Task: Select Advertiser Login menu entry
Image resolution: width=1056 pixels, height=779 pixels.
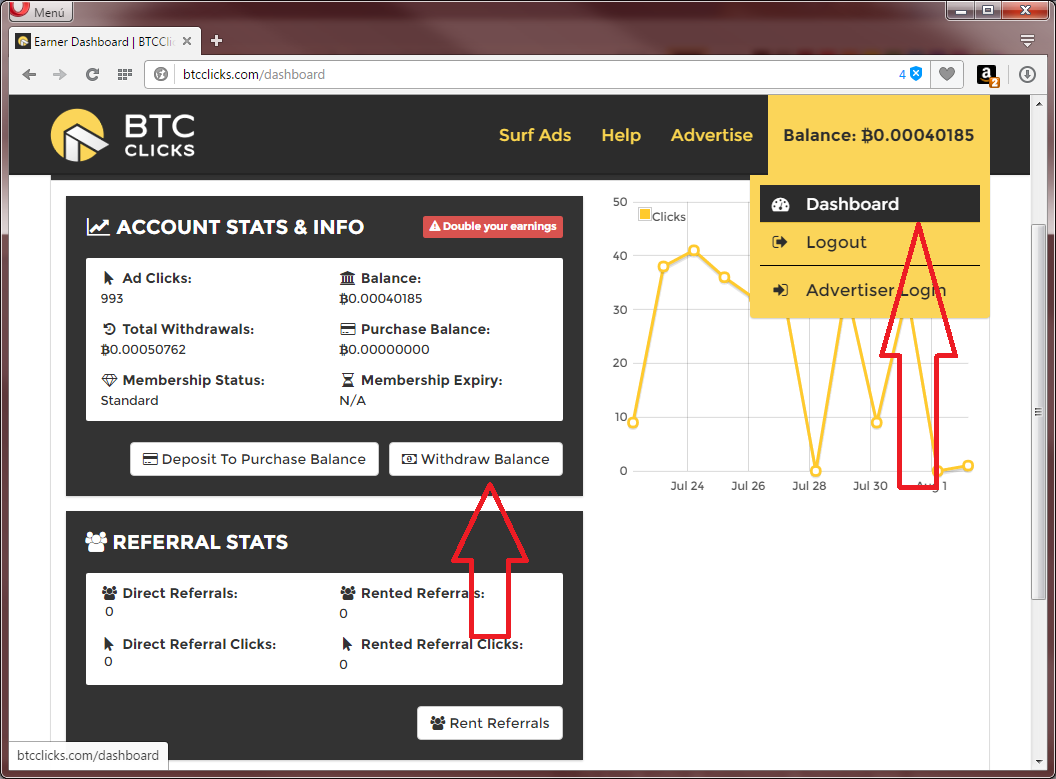Action: [875, 290]
